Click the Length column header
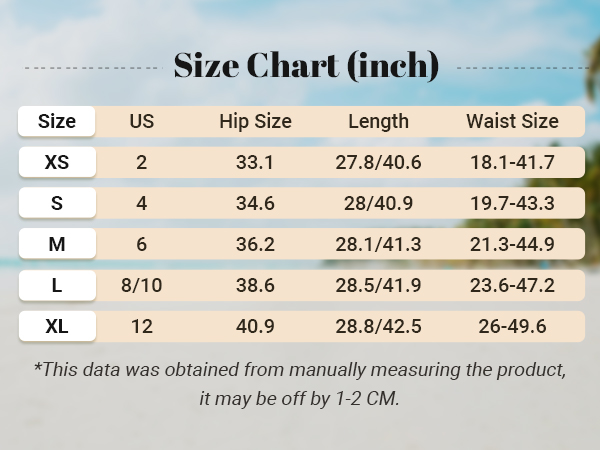 tap(378, 121)
